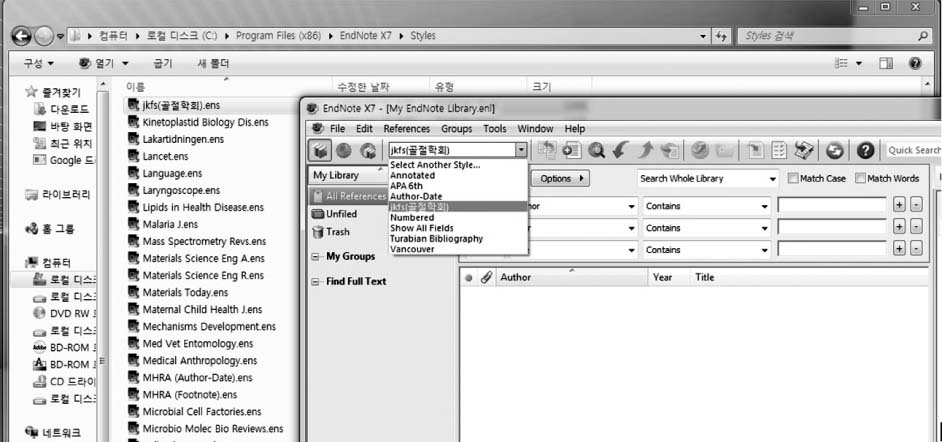The image size is (942, 442).
Task: Click the 굽기 button in Explorer toolbar
Action: 162,63
